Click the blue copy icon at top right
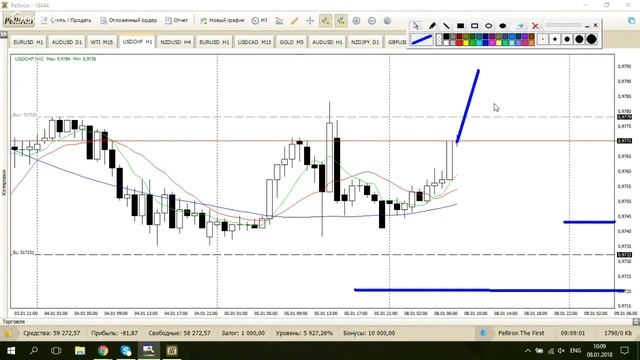Screen dimensions: 640x360 [x=631, y=20]
